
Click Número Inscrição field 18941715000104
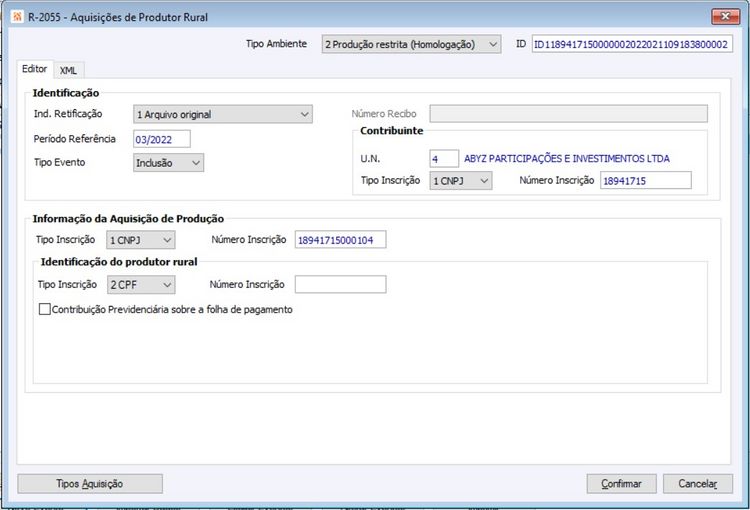tap(341, 240)
